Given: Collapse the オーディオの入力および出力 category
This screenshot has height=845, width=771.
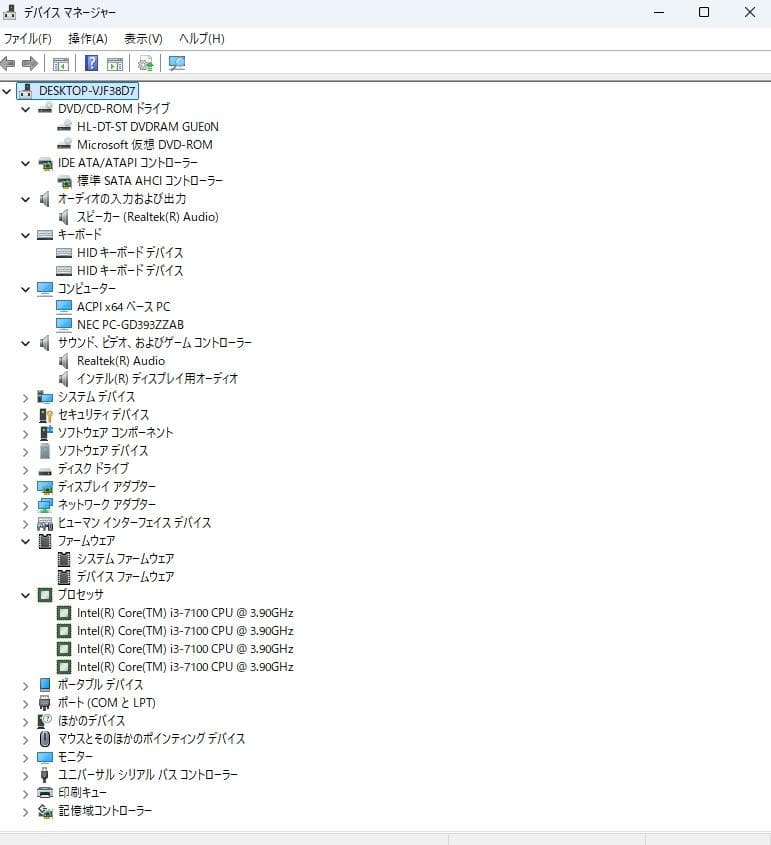Looking at the screenshot, I should click(x=25, y=199).
